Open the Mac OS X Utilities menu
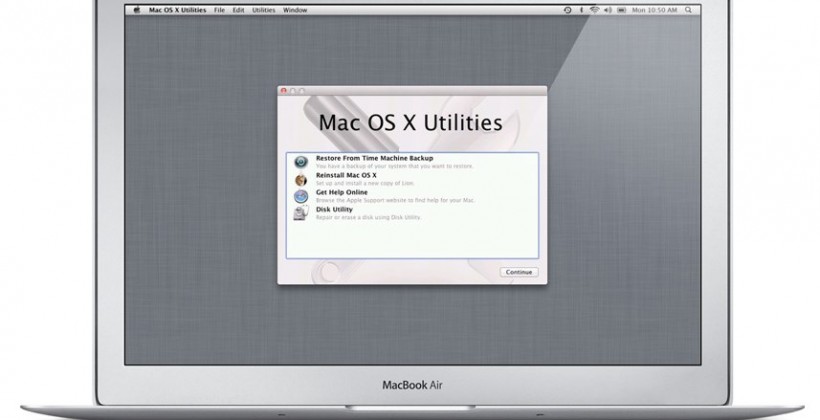 click(x=177, y=10)
